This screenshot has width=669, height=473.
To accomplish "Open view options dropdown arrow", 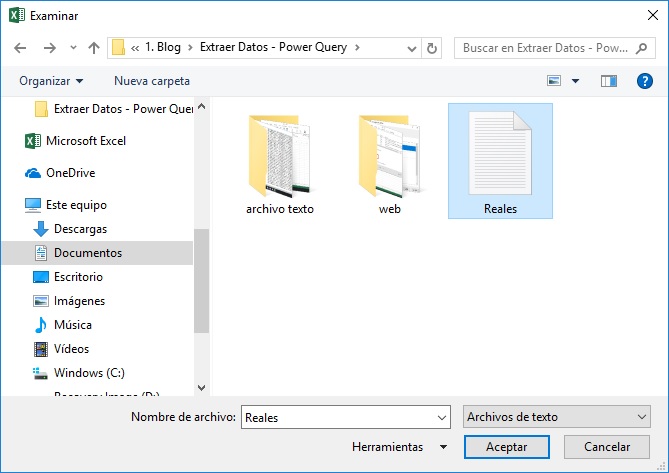I will click(576, 81).
